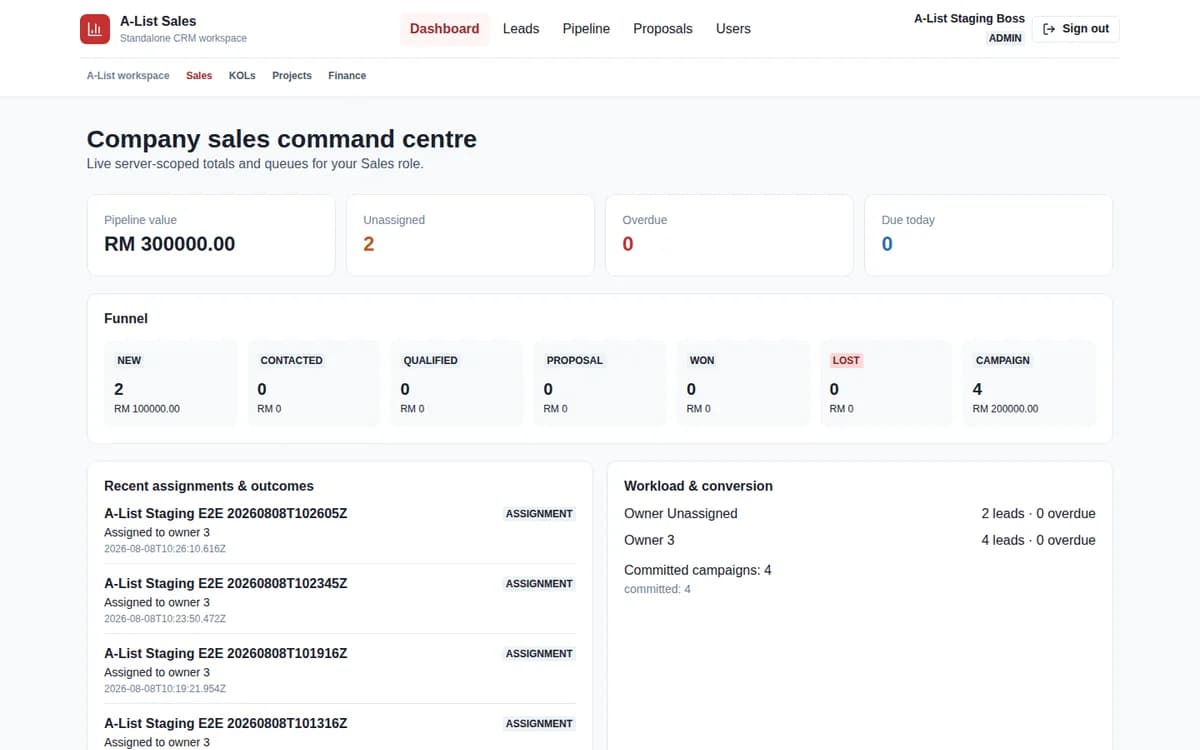This screenshot has height=750, width=1200.
Task: Go to the KOLs section
Action: pyautogui.click(x=242, y=76)
